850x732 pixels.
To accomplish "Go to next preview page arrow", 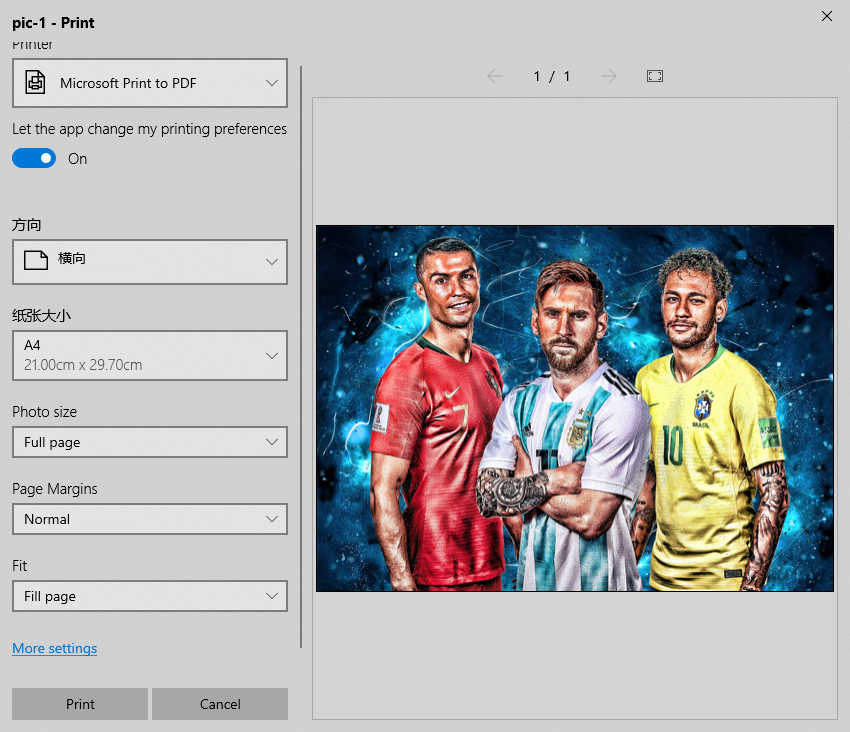I will [609, 76].
